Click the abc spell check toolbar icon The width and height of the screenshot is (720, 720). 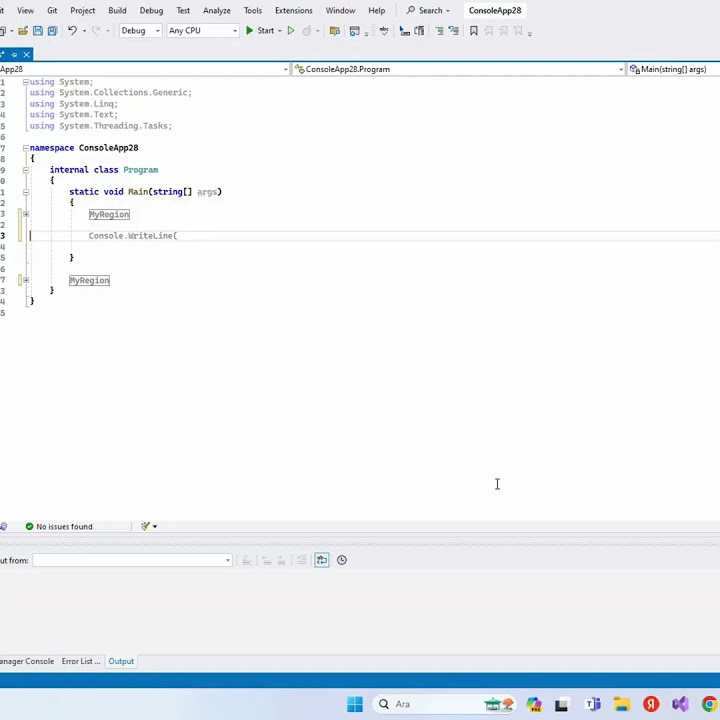coord(384,31)
